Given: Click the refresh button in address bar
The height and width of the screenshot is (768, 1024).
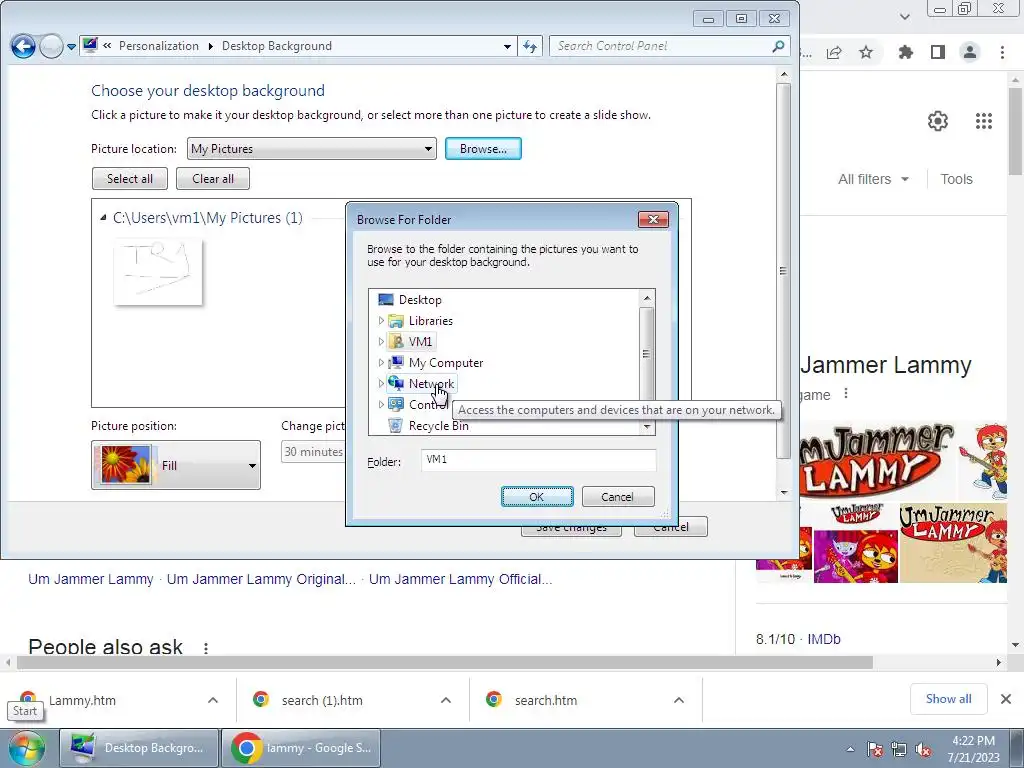Looking at the screenshot, I should (x=530, y=46).
